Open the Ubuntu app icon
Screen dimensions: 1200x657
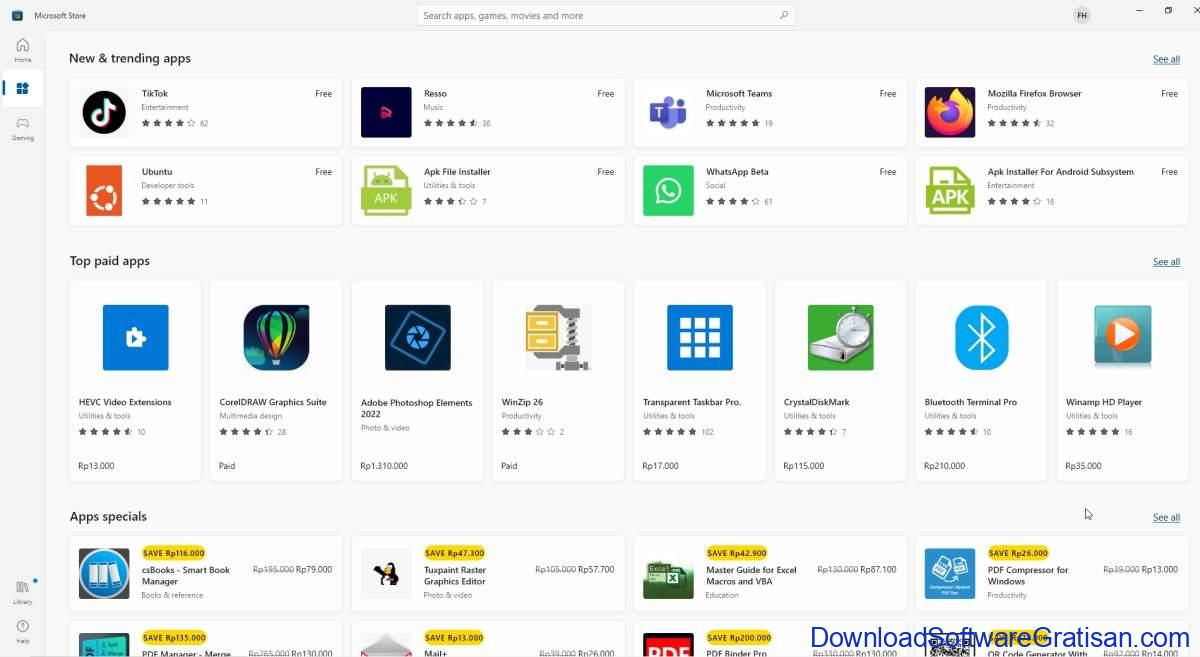(104, 190)
